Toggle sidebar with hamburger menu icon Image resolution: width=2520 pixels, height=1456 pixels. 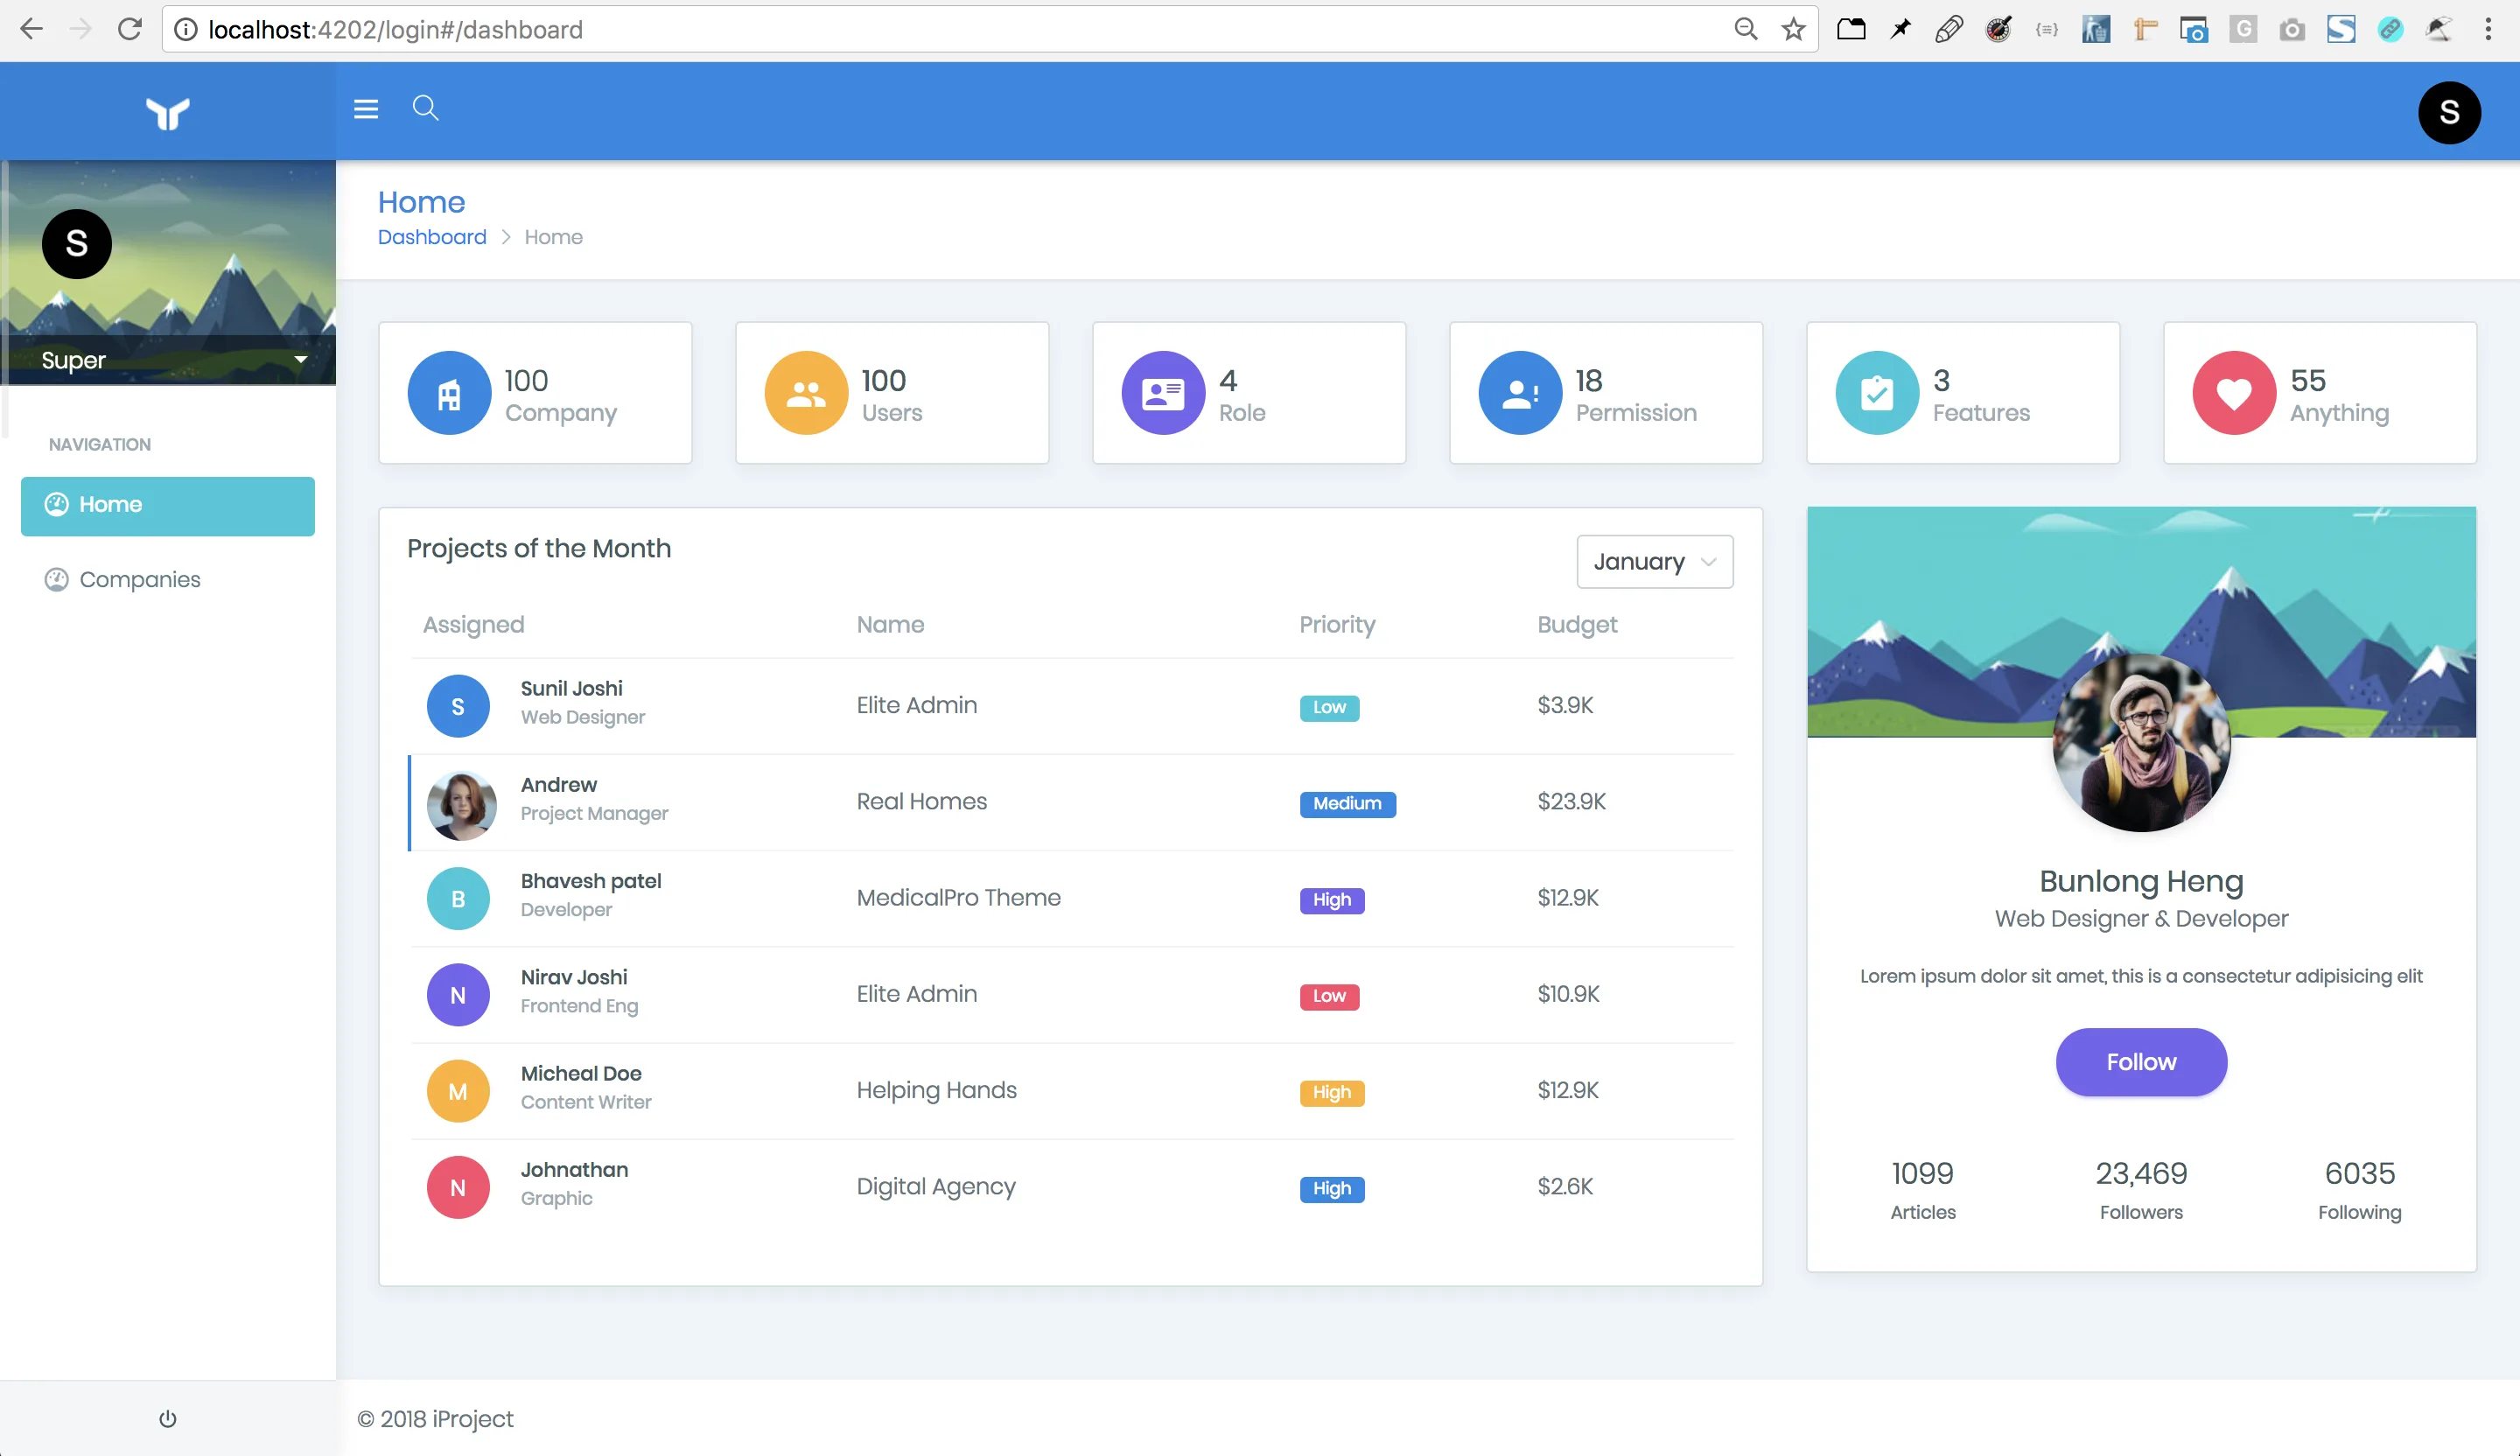(x=366, y=109)
